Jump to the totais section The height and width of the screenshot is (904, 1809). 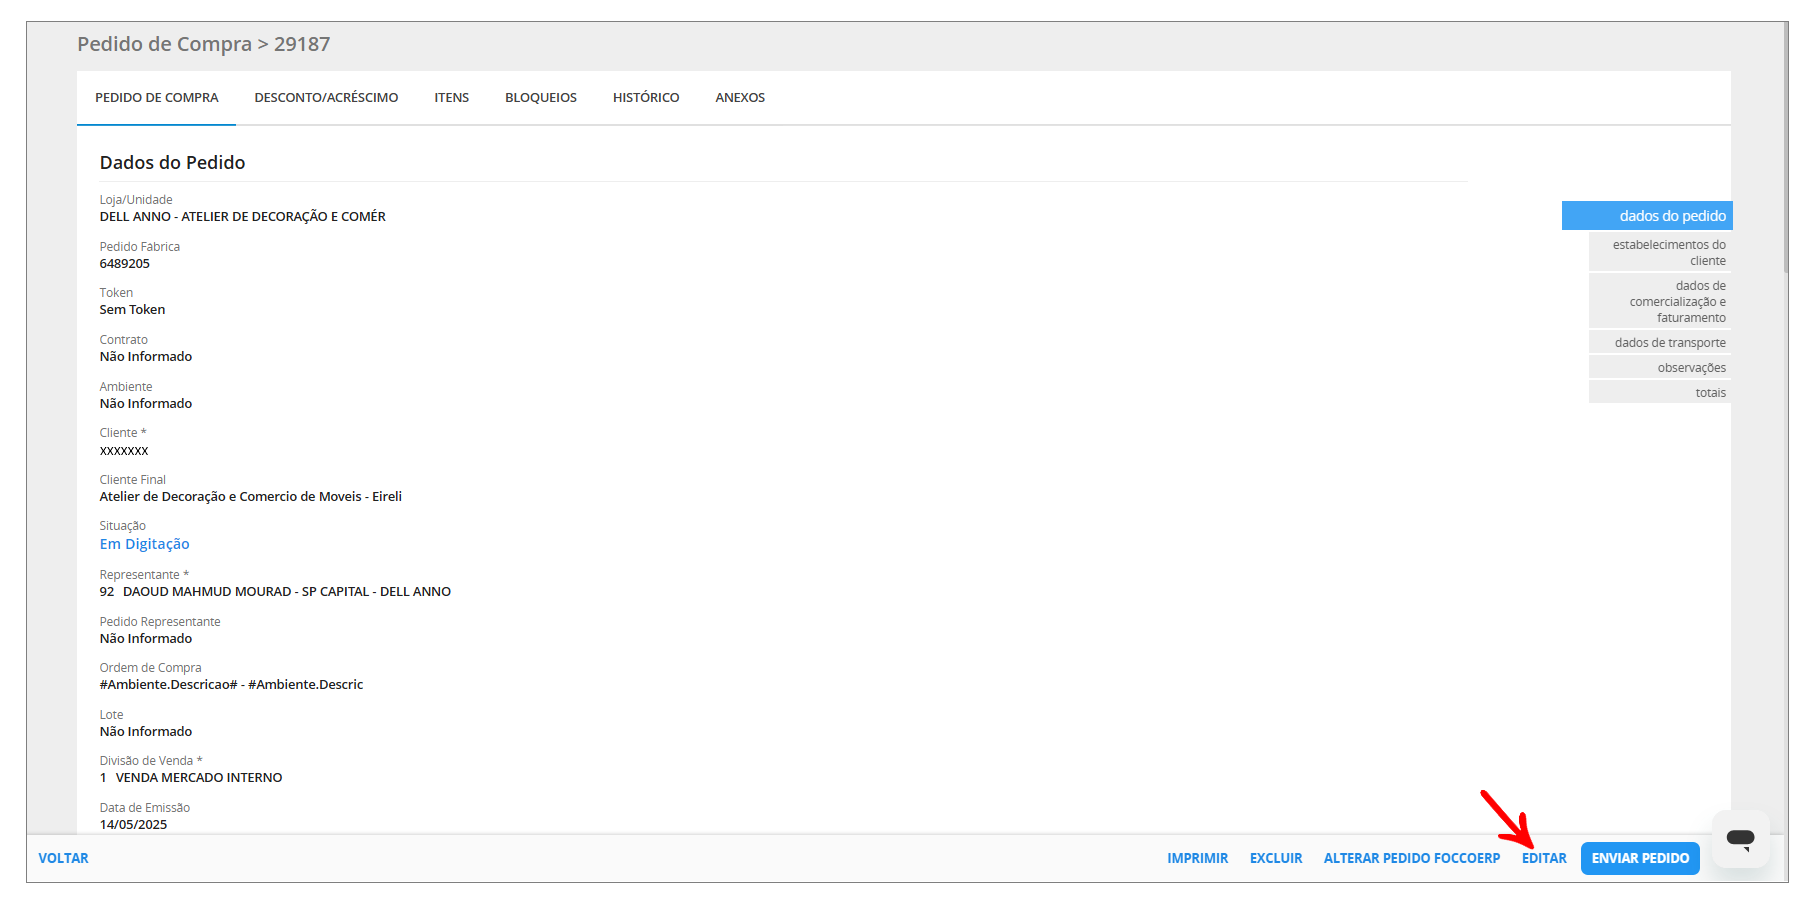pos(1660,393)
